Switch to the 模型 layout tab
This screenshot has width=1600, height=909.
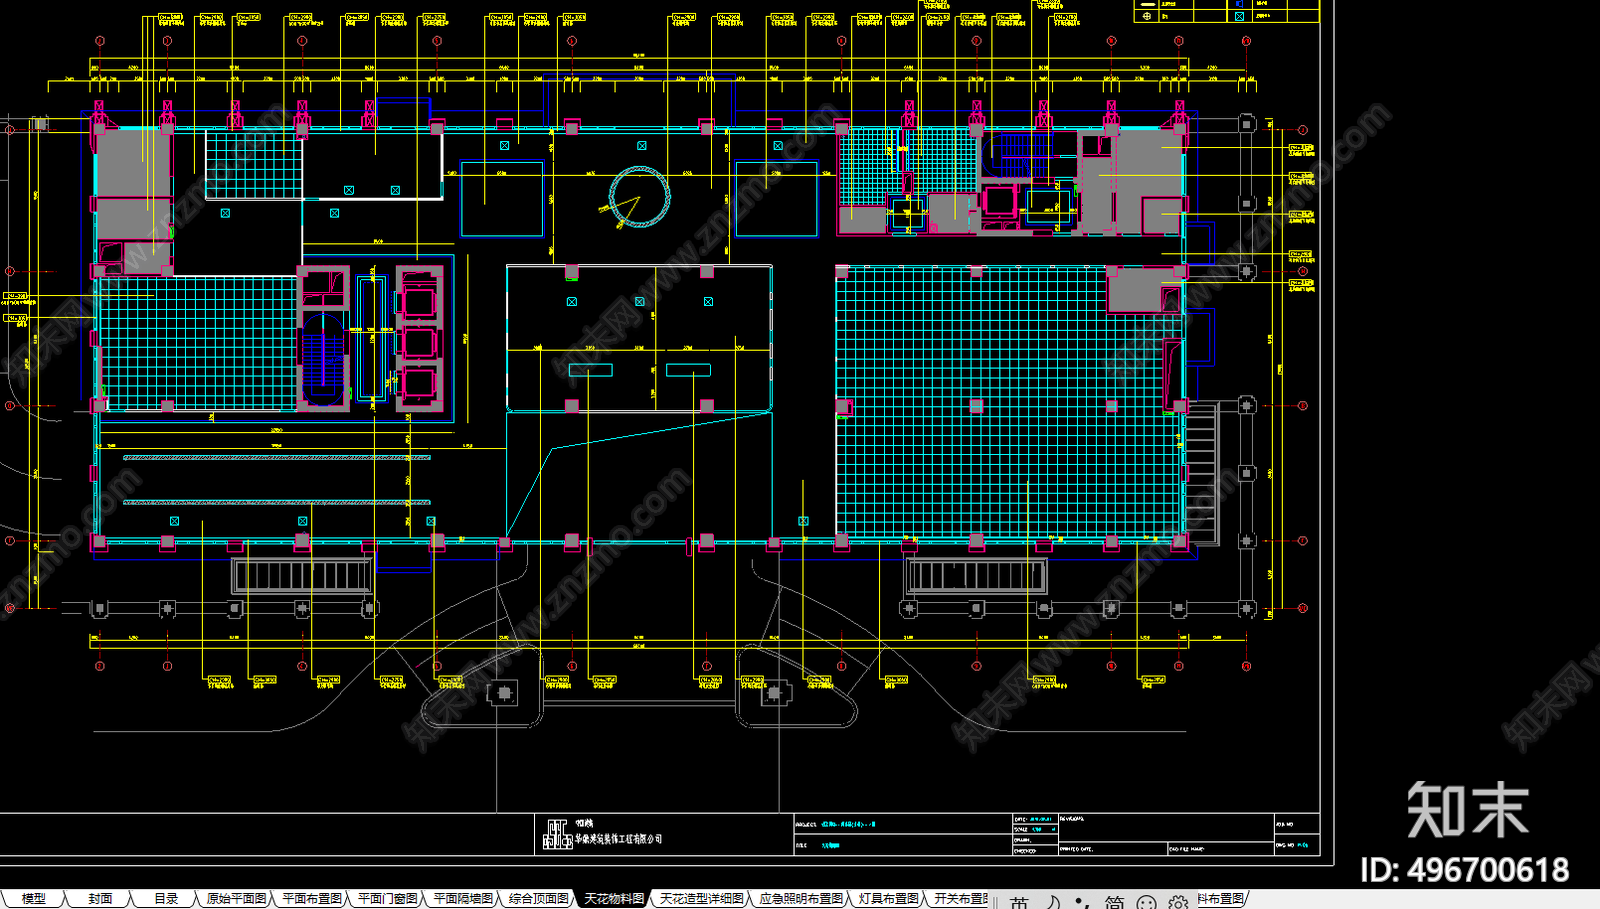(x=34, y=899)
